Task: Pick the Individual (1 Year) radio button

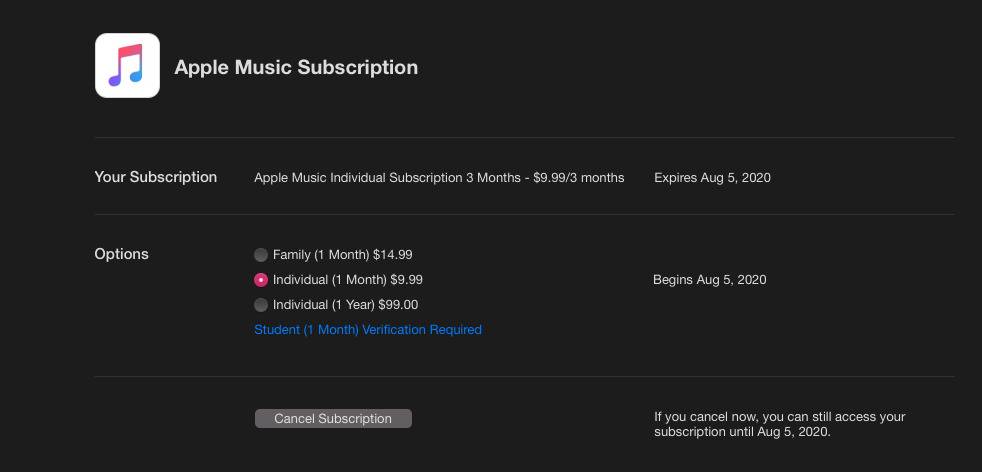Action: pyautogui.click(x=261, y=305)
